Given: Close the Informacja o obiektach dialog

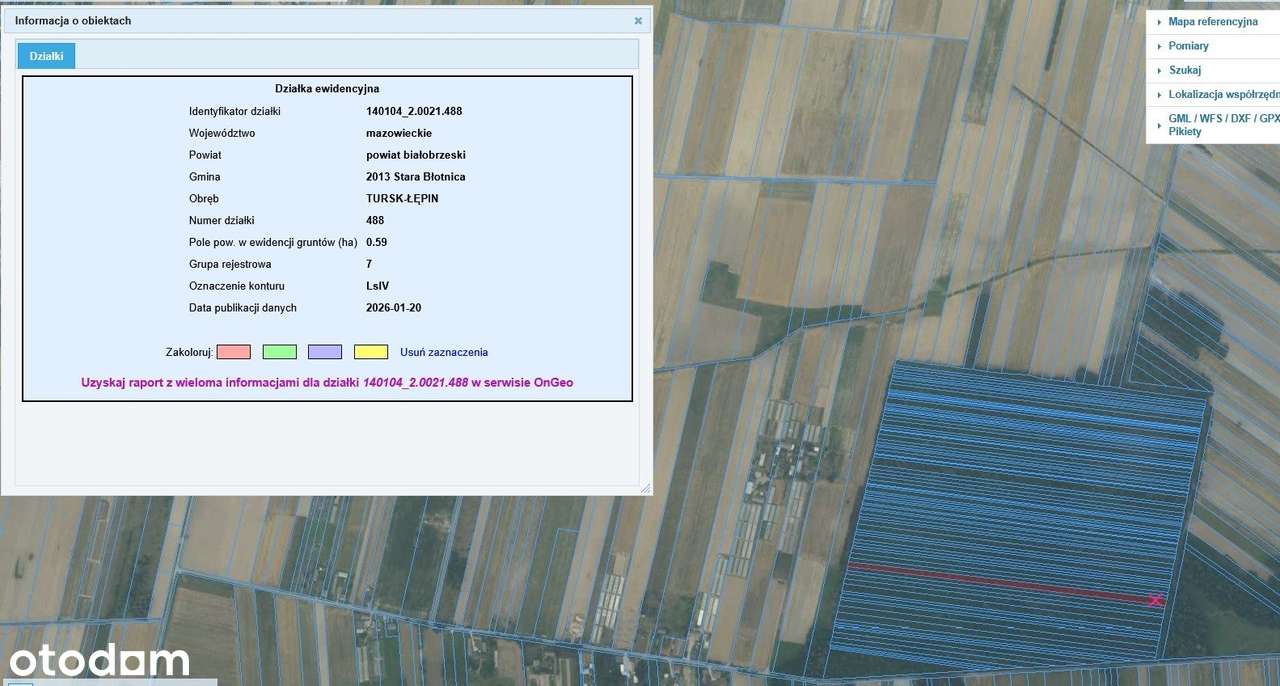Looking at the screenshot, I should (638, 20).
